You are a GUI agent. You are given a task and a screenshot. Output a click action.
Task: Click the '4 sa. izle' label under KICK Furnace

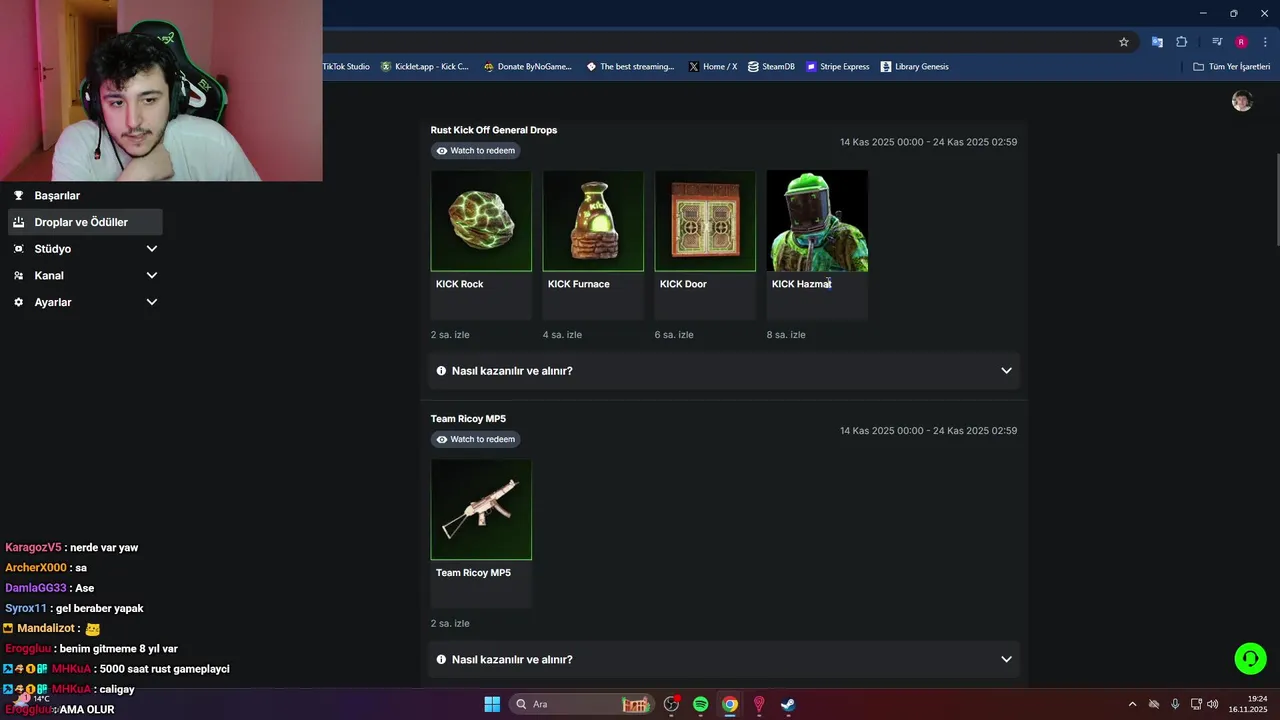point(562,335)
